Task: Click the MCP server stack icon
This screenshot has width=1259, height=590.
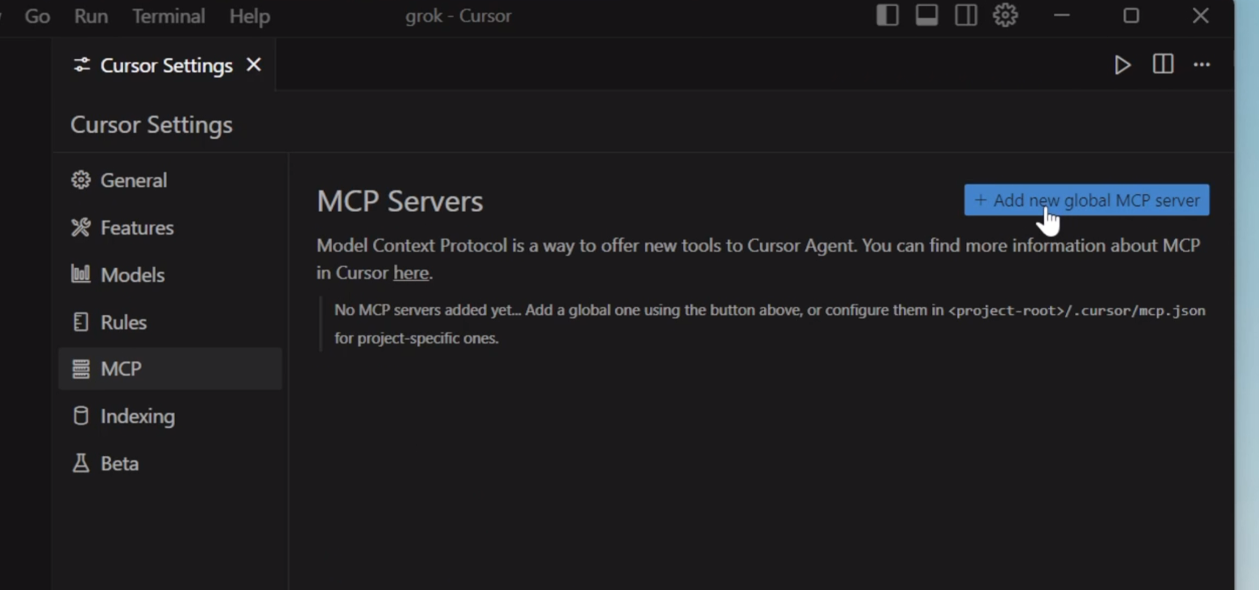Action: (x=81, y=369)
